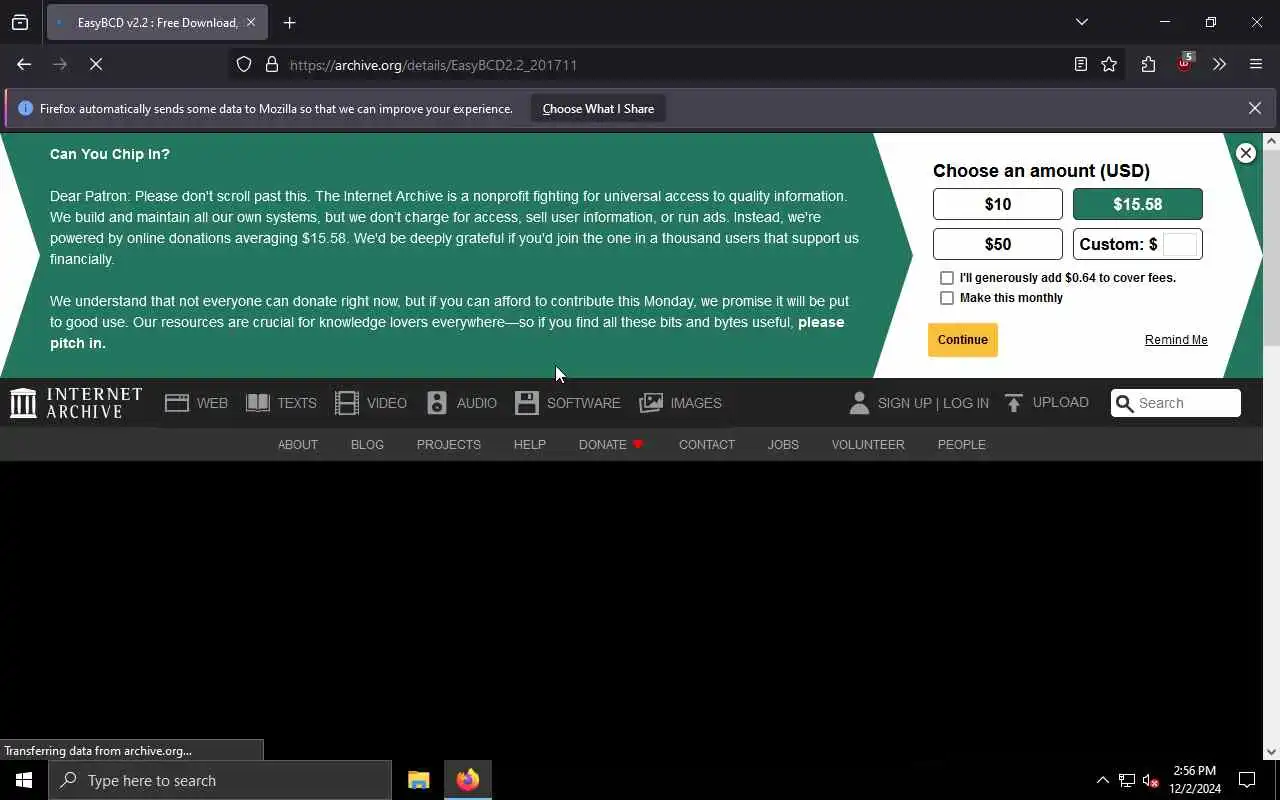Close the EasyBCD v2.2 tab

coord(251,22)
